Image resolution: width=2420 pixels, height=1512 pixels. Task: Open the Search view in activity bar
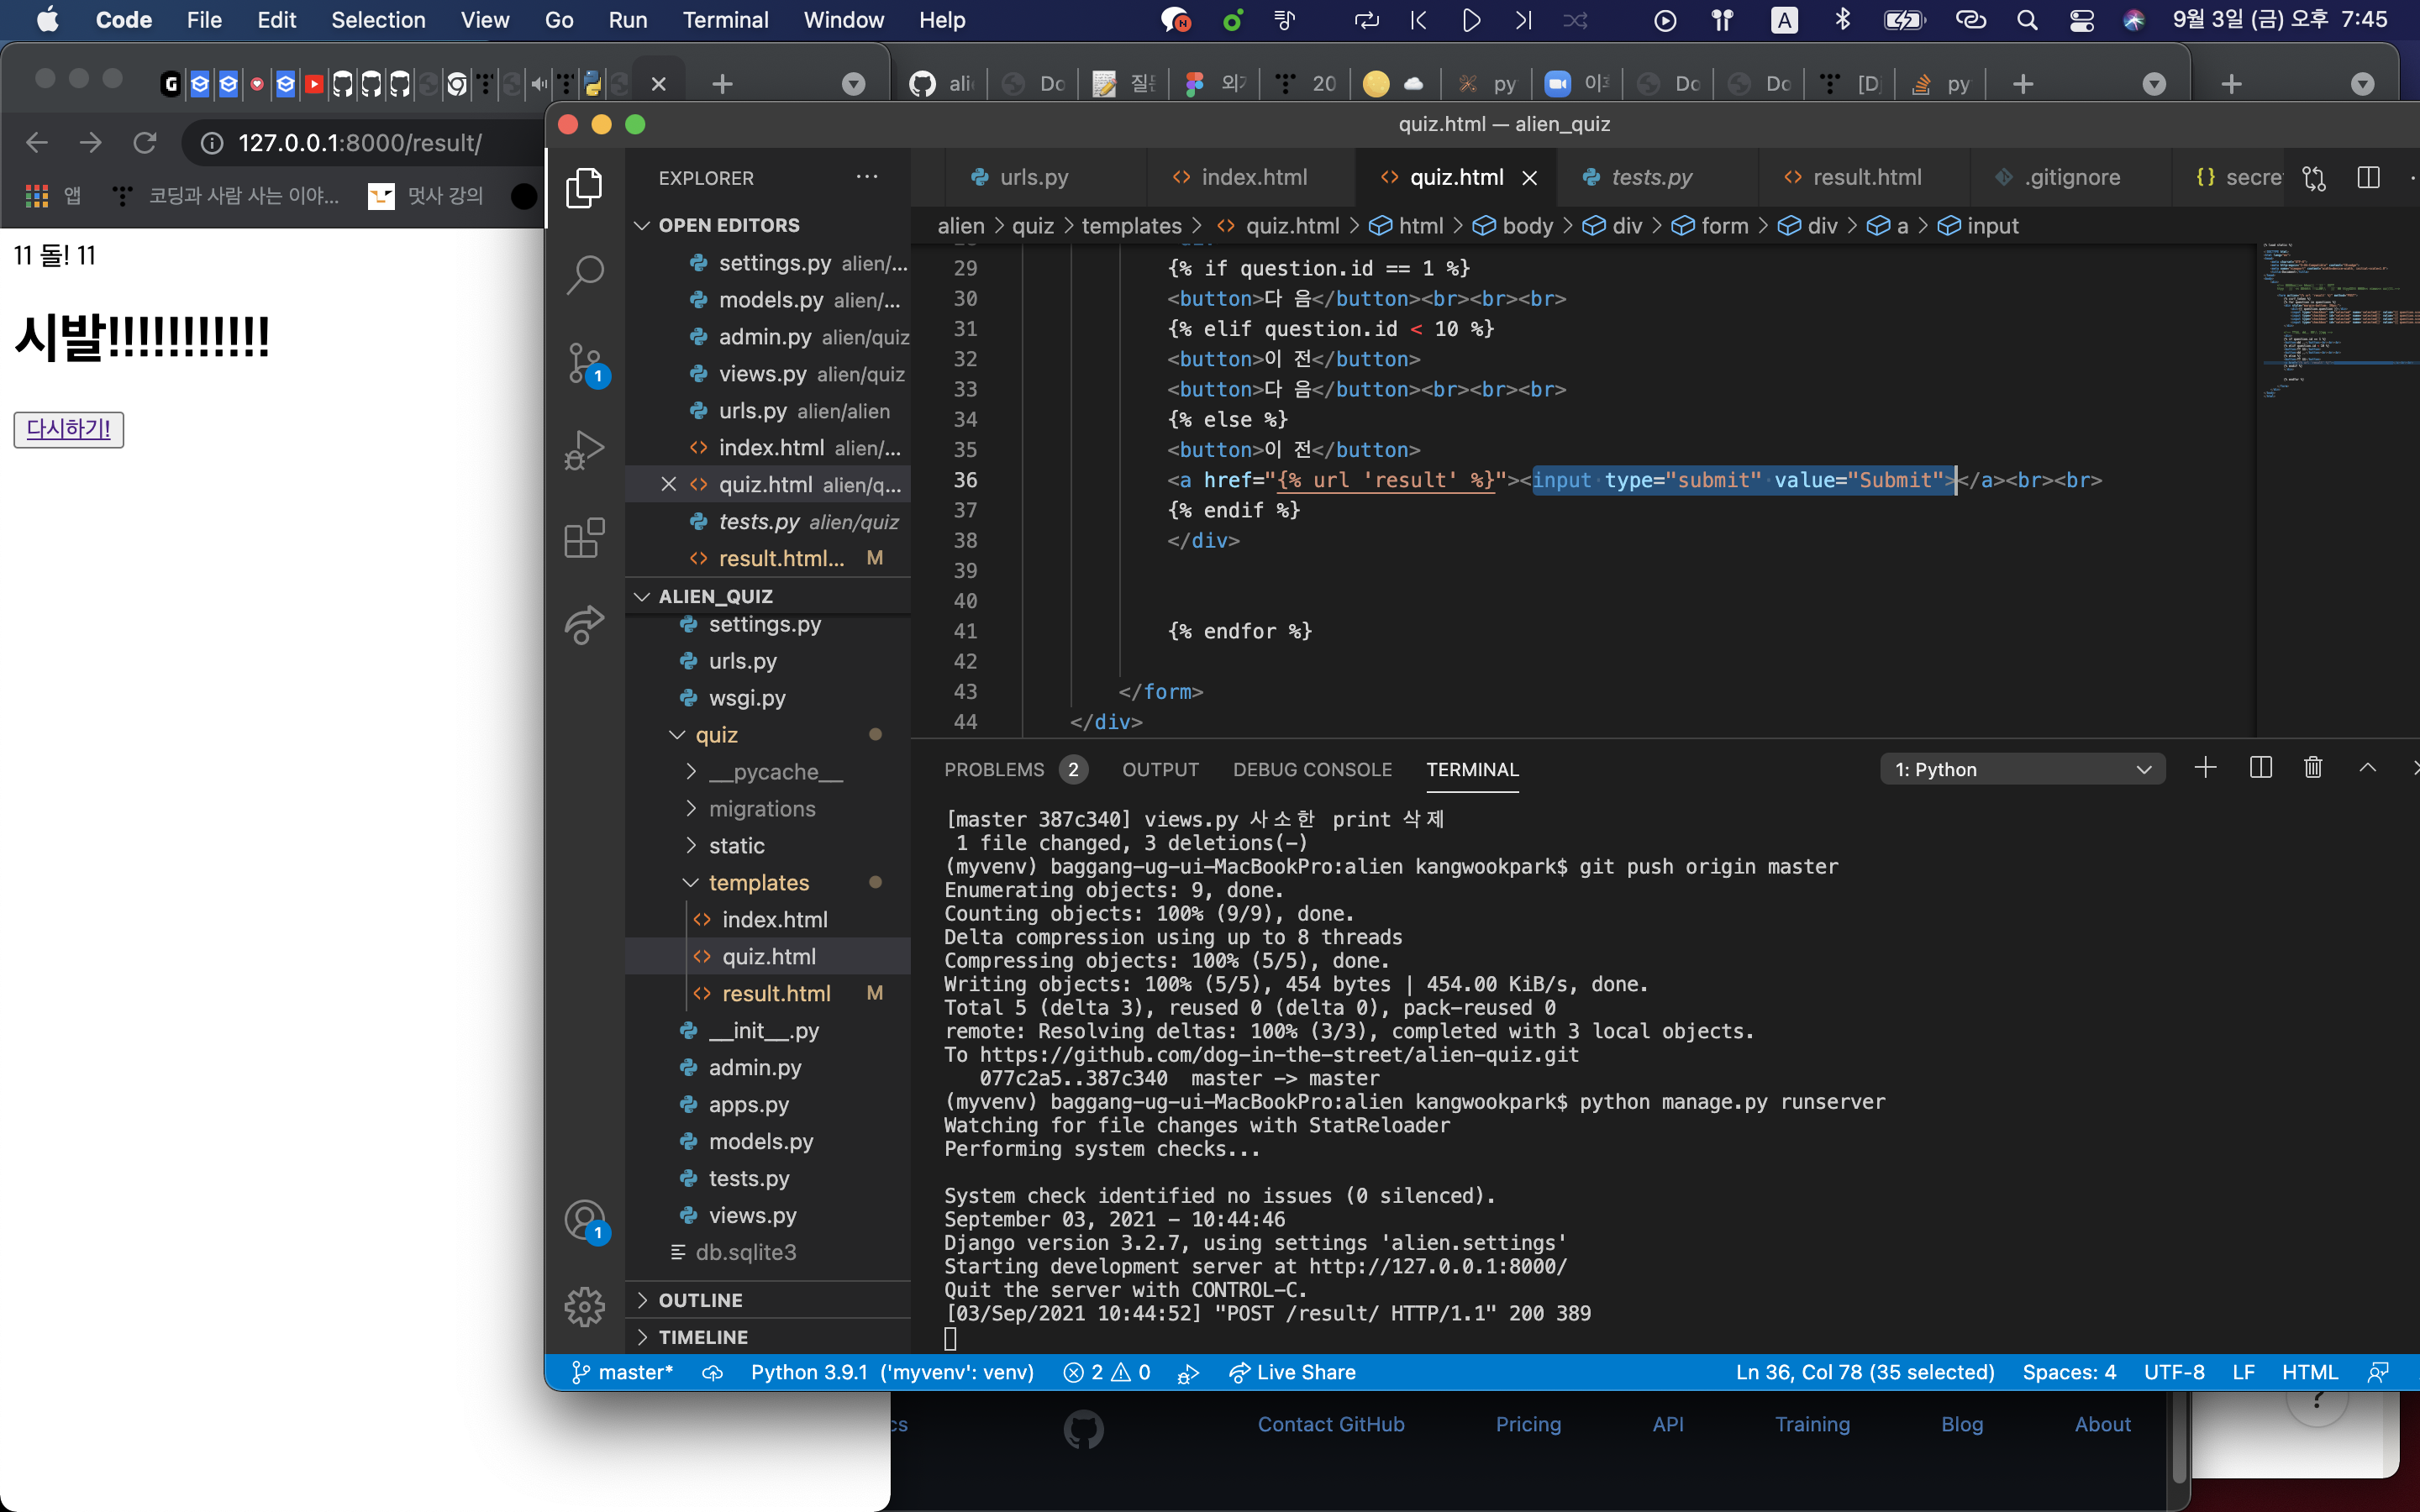[585, 274]
